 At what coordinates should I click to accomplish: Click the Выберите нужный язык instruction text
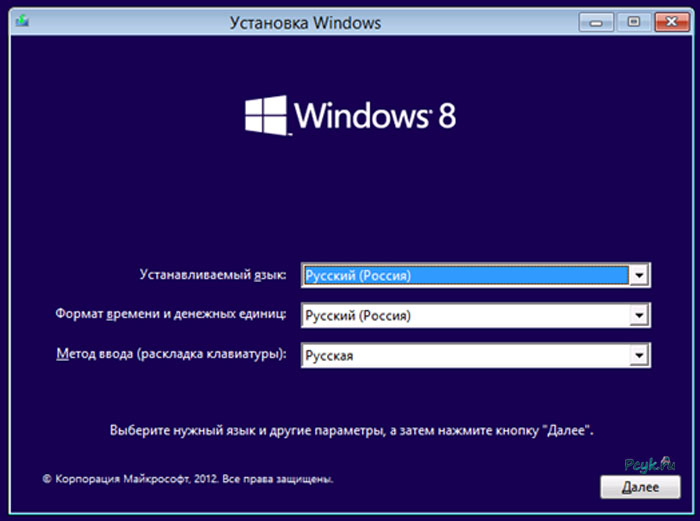[350, 430]
